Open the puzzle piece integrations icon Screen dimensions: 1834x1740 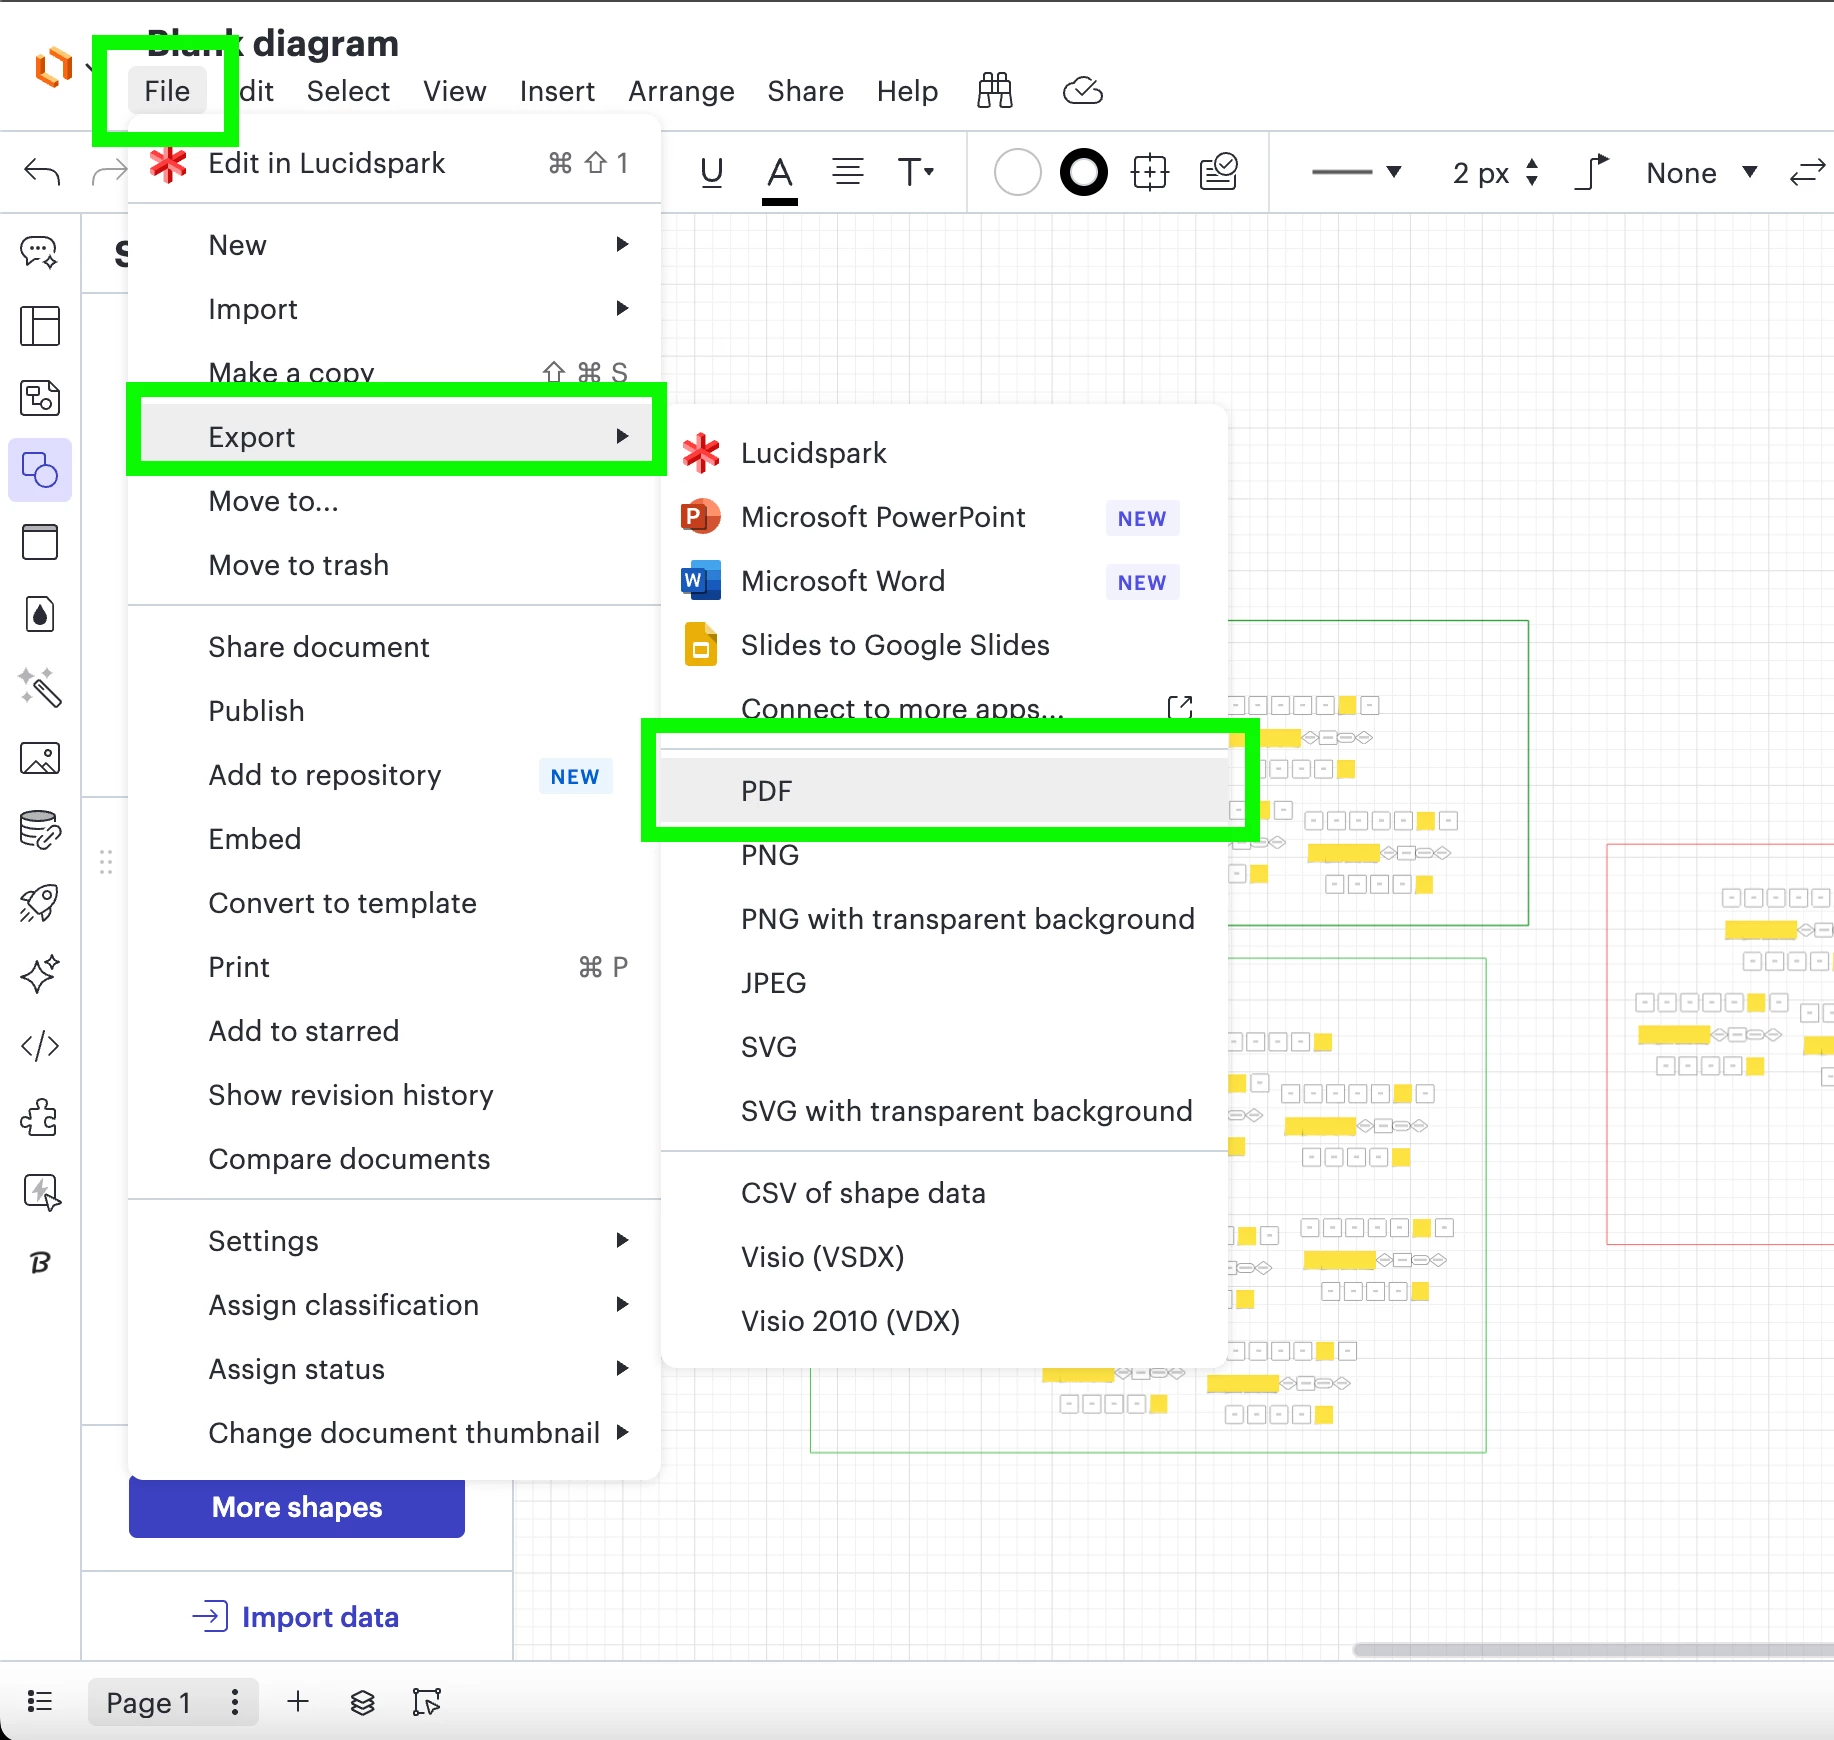click(x=40, y=1118)
